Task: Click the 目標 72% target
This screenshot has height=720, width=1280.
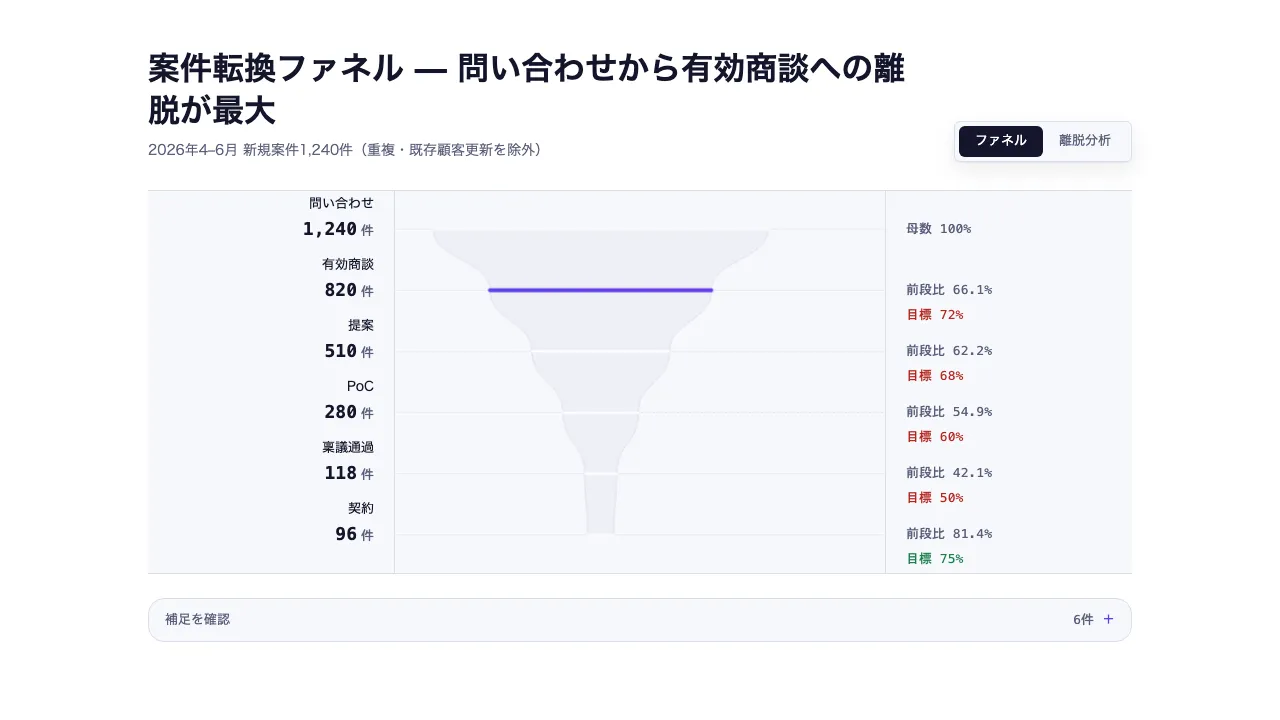Action: coord(935,314)
